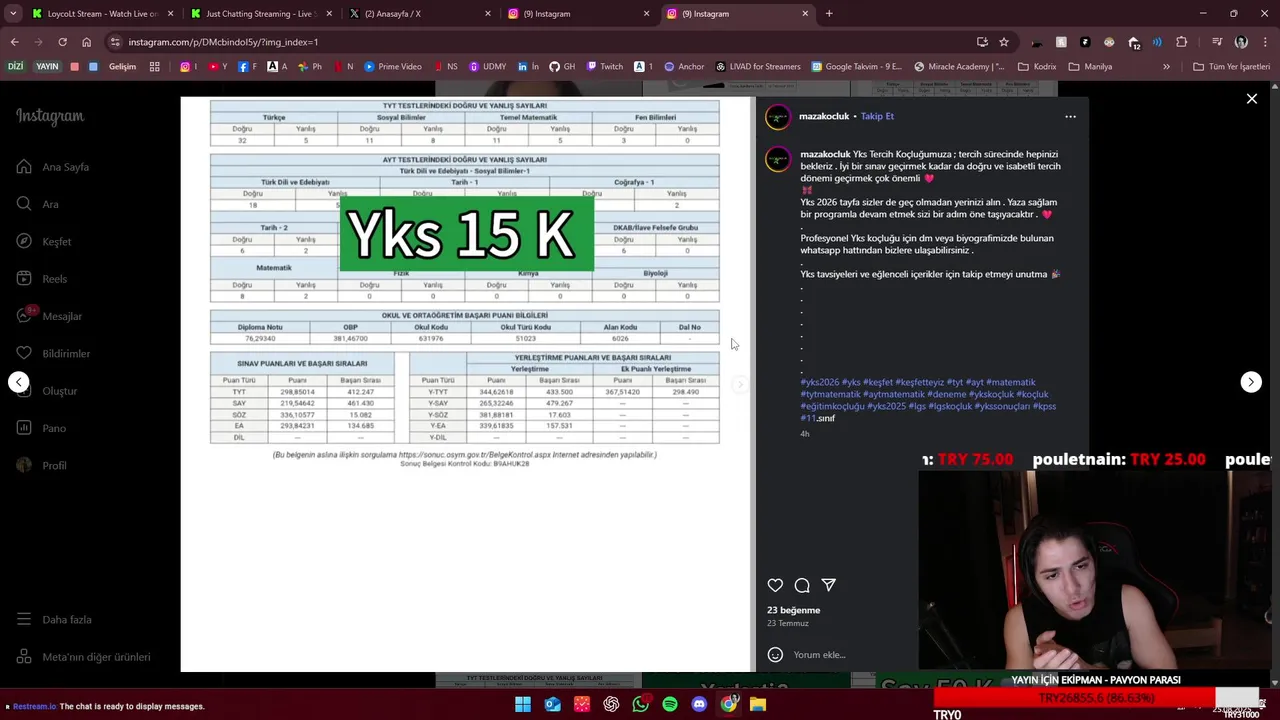The height and width of the screenshot is (720, 1280).
Task: Open Profil in Instagram sidebar
Action: (x=42, y=465)
